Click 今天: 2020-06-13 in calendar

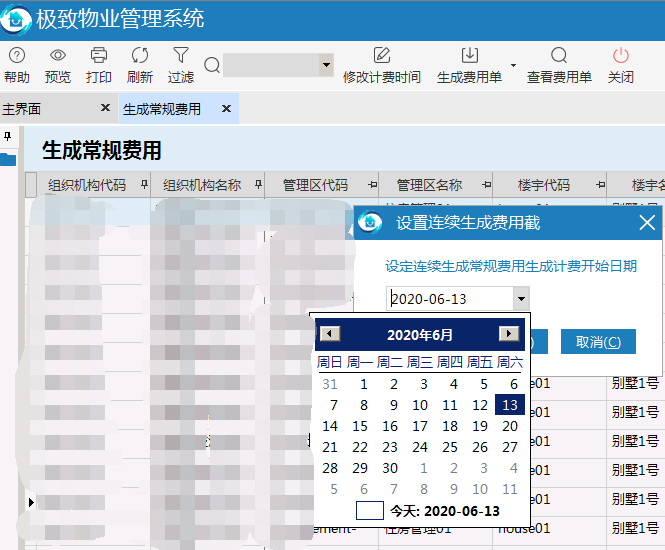(x=444, y=511)
